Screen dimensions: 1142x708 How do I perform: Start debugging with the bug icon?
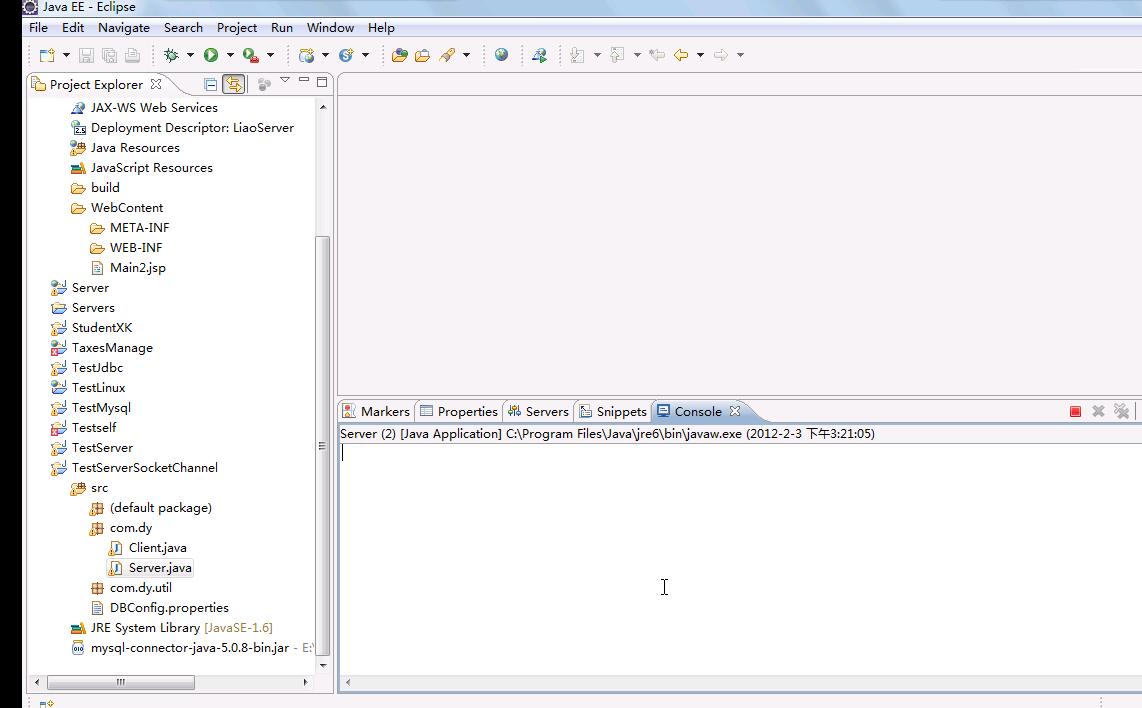pos(171,55)
